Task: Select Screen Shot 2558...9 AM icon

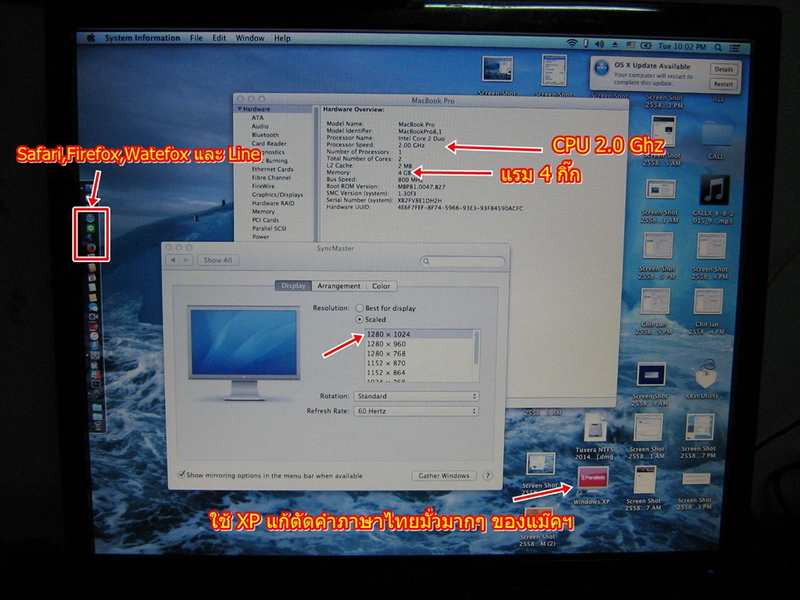Action: tap(651, 376)
